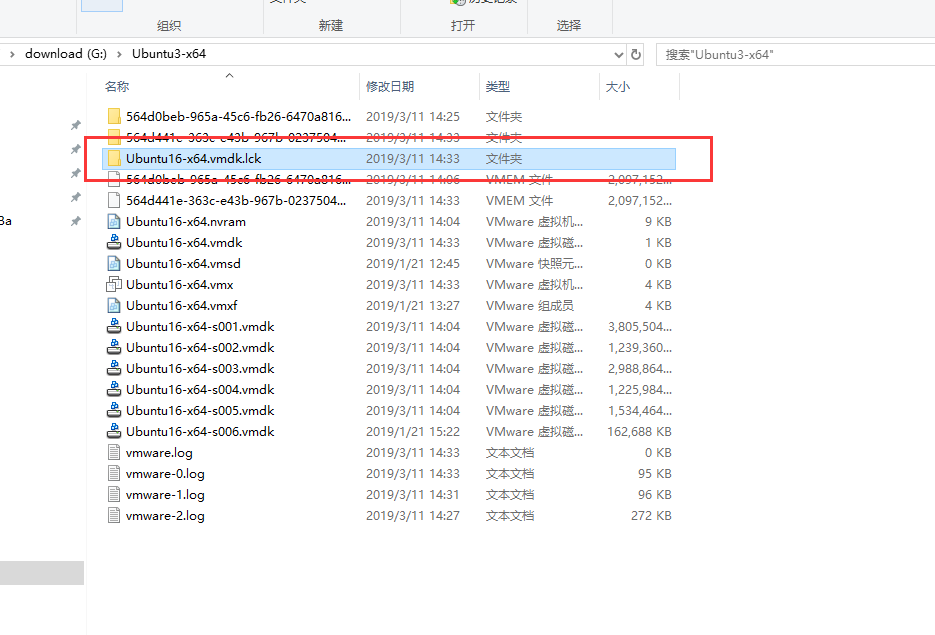Viewport: 935px width, 635px height.
Task: Navigate to download (G:) in the breadcrumb
Action: tap(66, 54)
